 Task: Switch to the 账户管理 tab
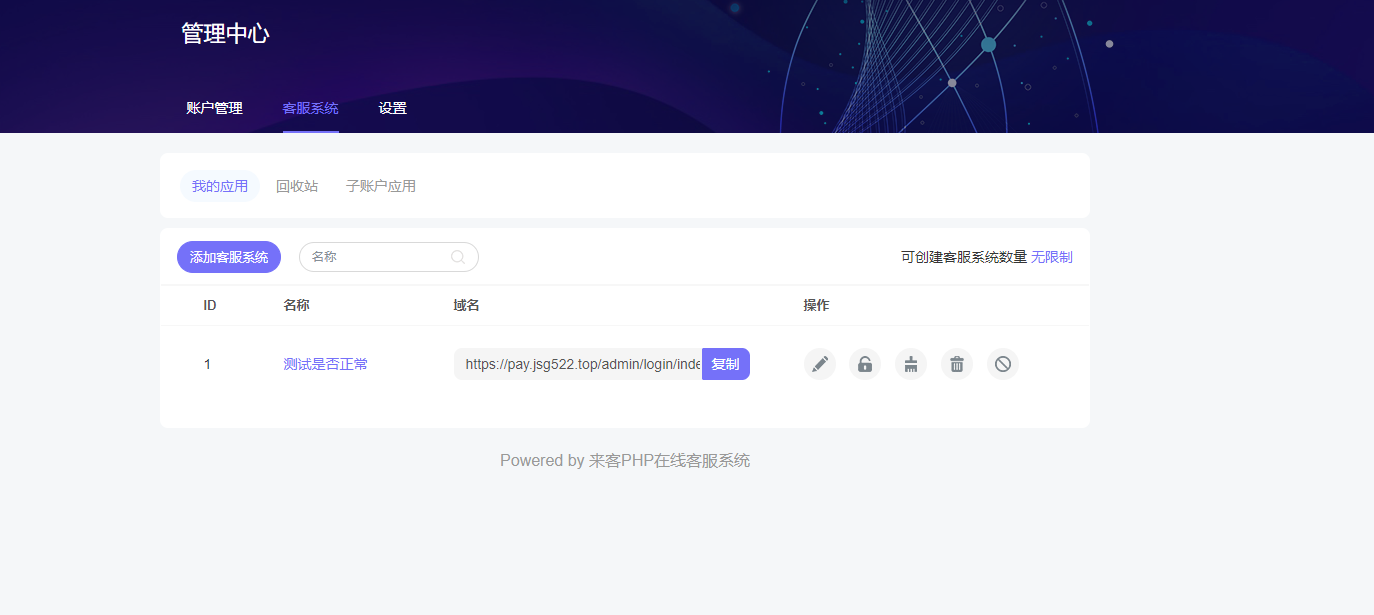[x=213, y=108]
